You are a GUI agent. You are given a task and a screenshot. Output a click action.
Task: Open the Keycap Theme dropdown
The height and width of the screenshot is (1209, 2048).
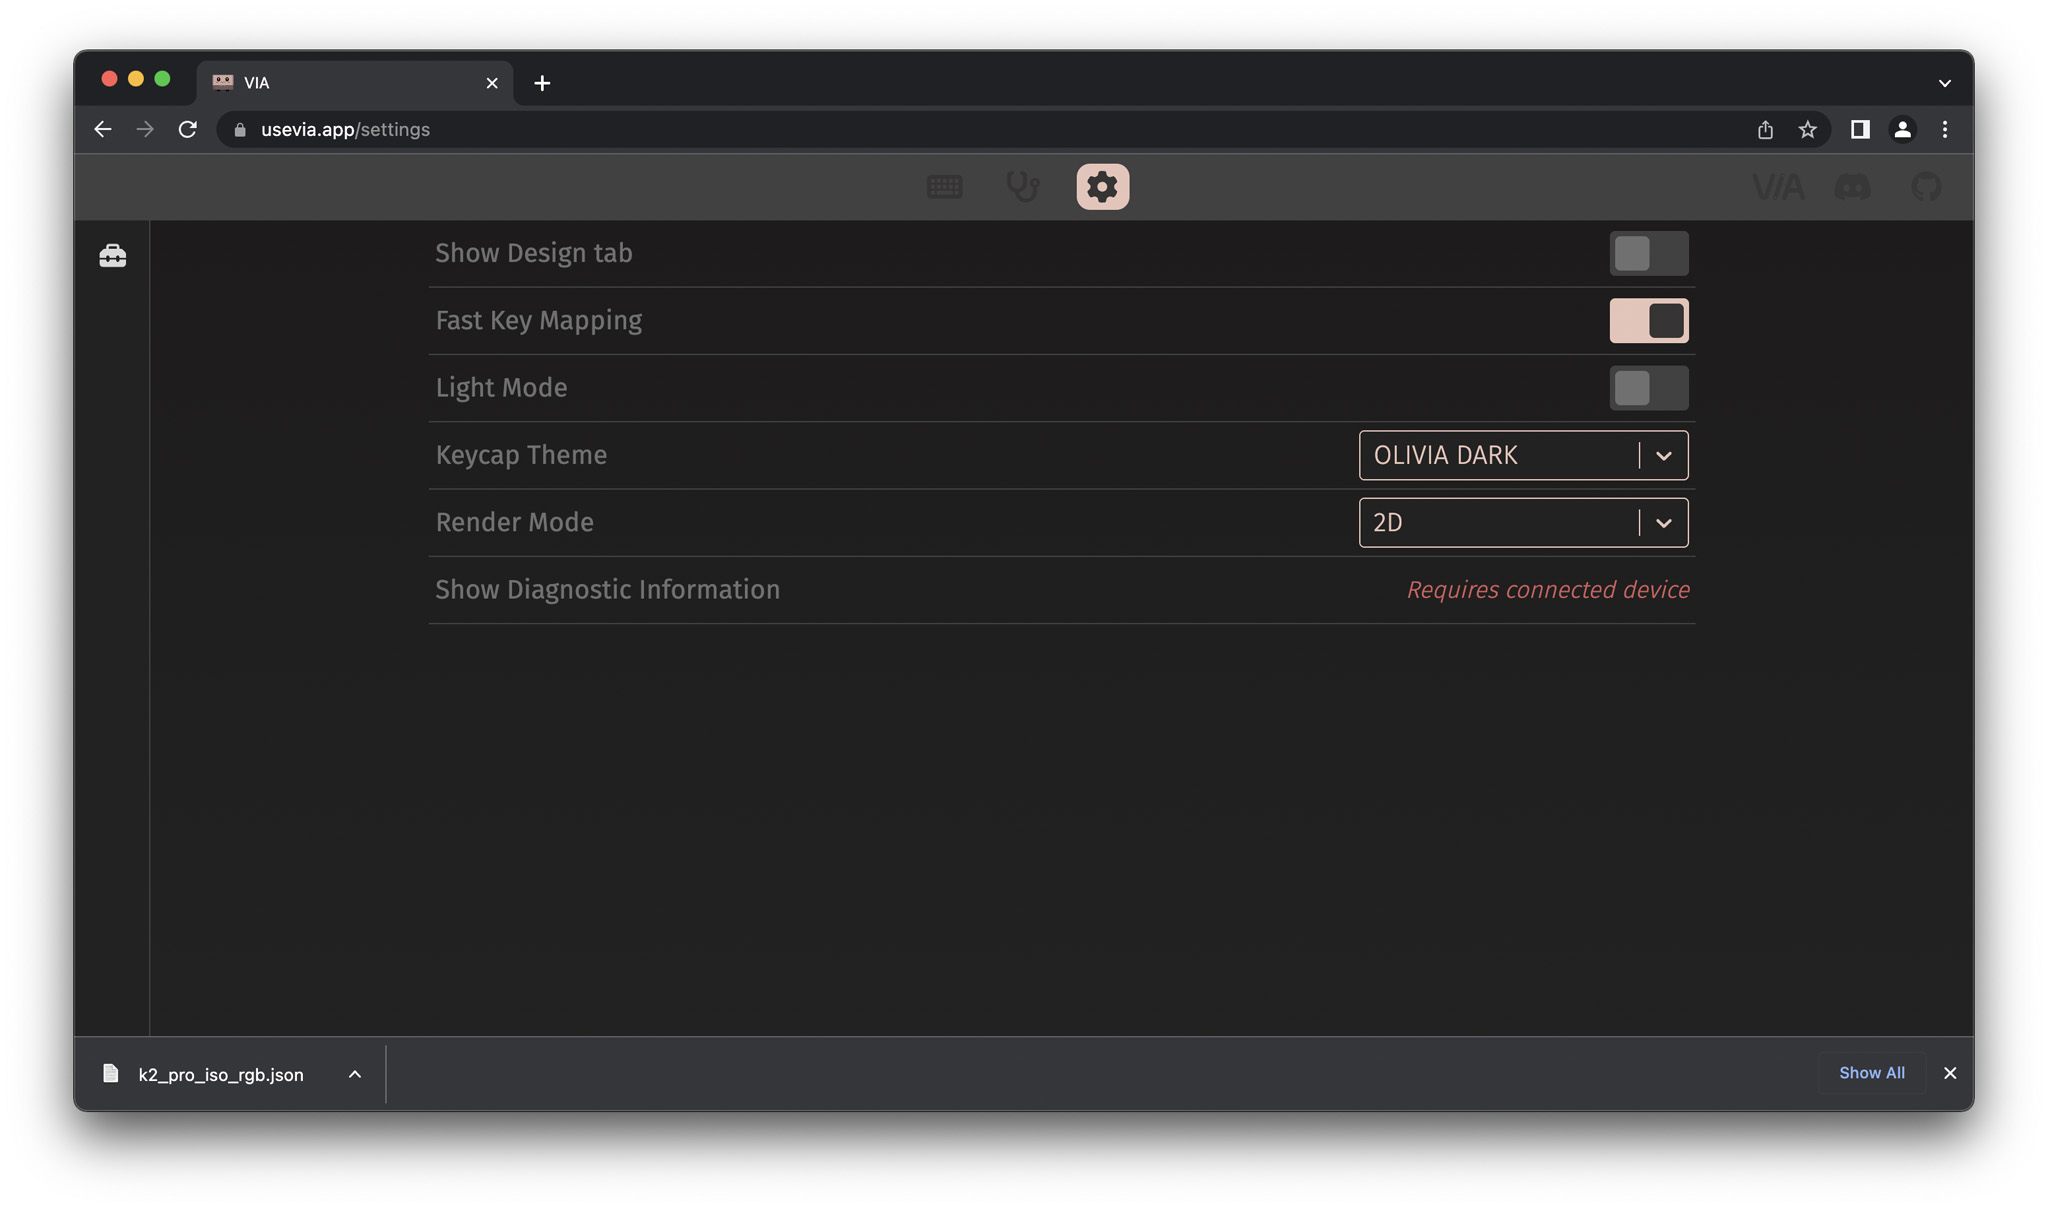pos(1522,455)
